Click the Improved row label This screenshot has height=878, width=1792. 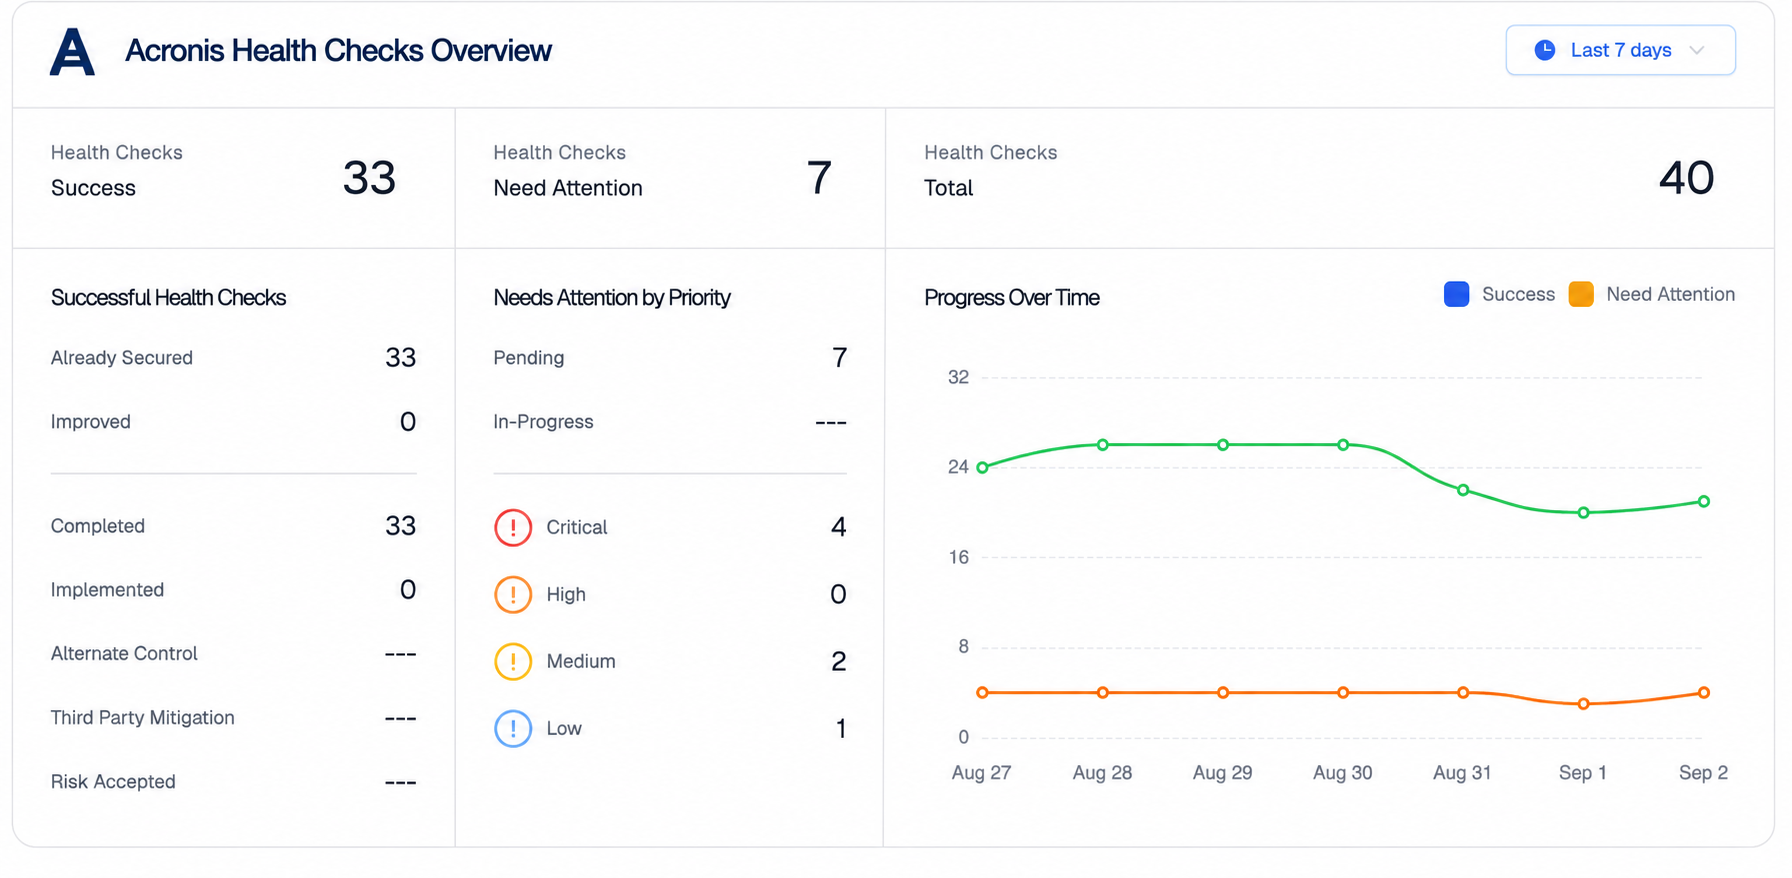pyautogui.click(x=91, y=422)
